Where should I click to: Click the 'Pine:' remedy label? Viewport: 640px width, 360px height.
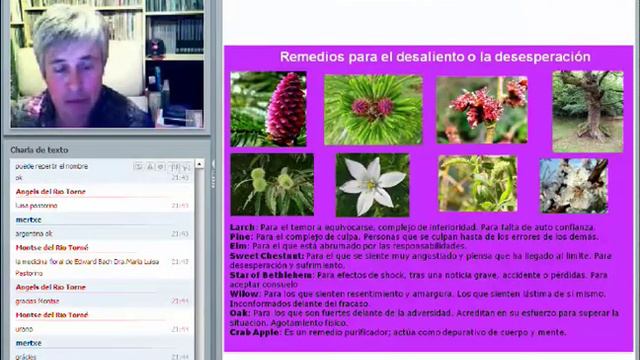tap(241, 237)
